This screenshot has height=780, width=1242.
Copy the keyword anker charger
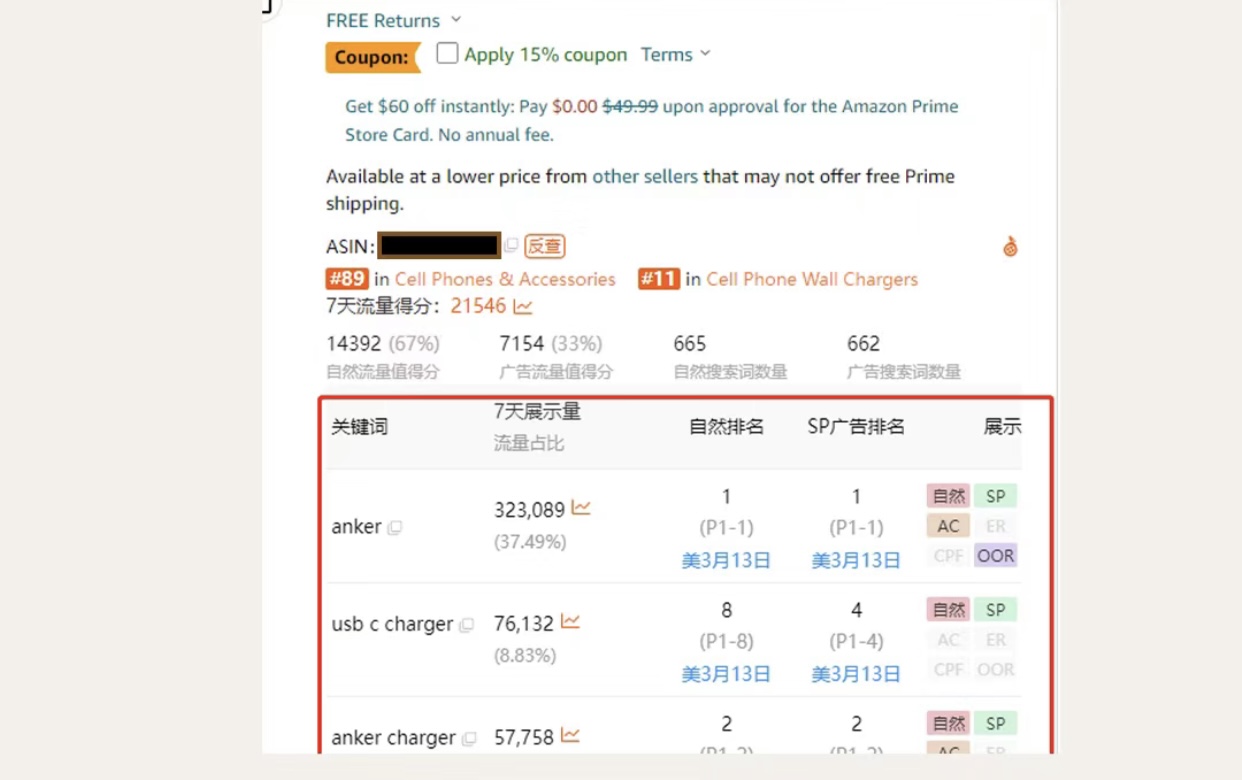point(469,739)
